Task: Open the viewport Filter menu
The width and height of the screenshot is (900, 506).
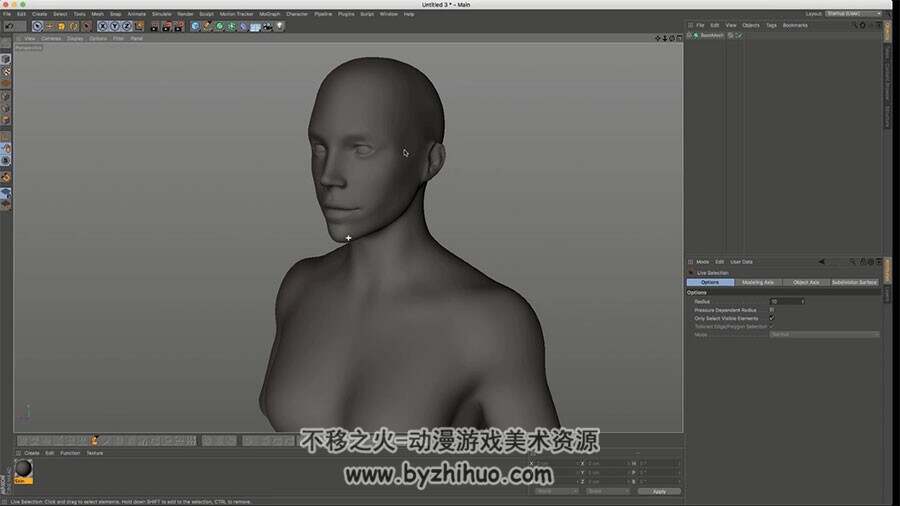Action: click(x=118, y=38)
